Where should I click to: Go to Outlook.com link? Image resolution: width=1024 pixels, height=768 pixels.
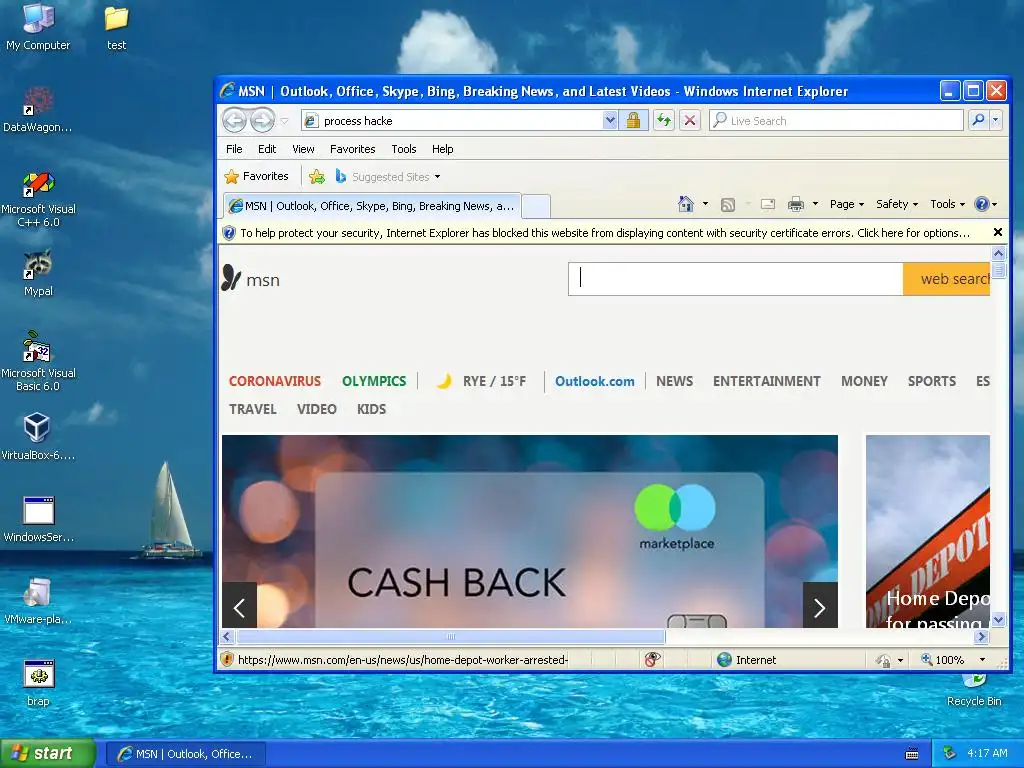coord(594,381)
